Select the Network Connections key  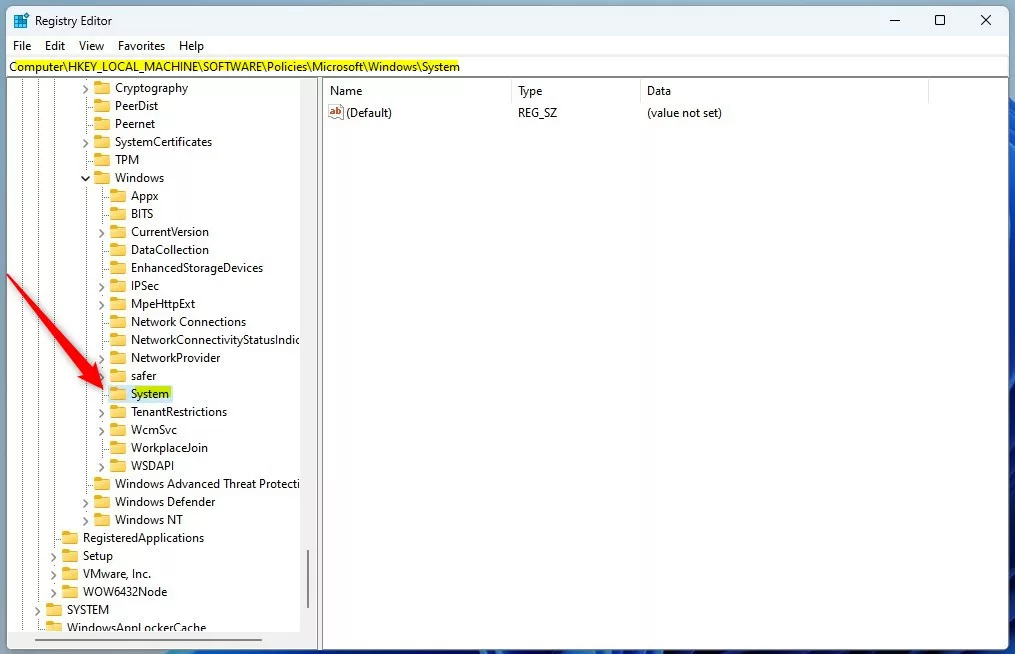[188, 322]
